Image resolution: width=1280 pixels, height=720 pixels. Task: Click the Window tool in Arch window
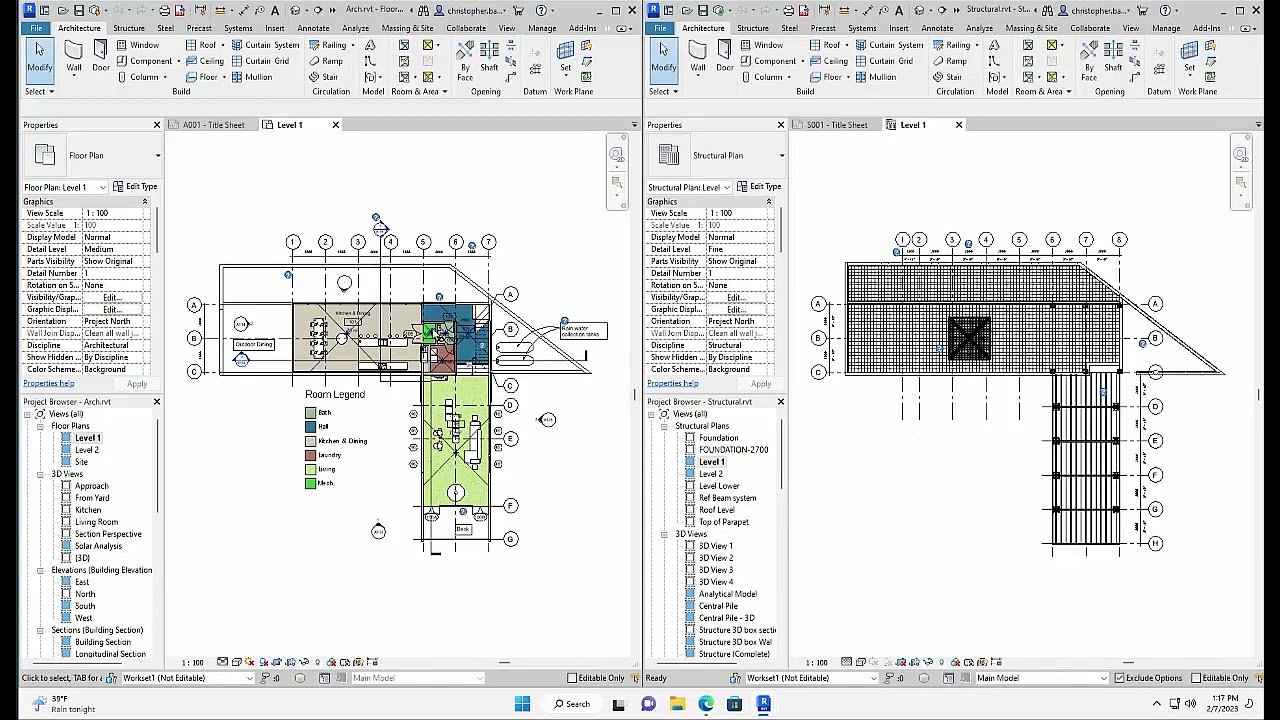point(137,45)
